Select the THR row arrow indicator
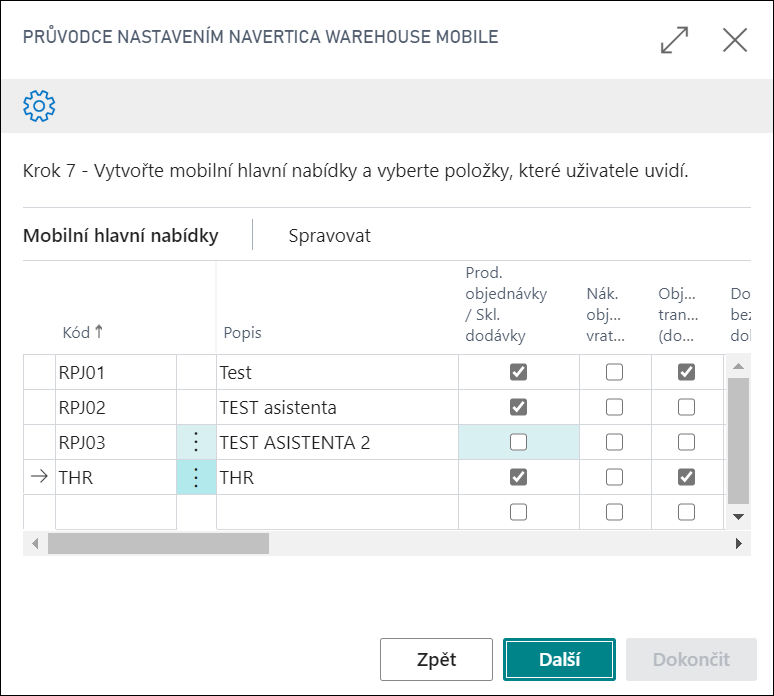The height and width of the screenshot is (696, 774). (39, 477)
